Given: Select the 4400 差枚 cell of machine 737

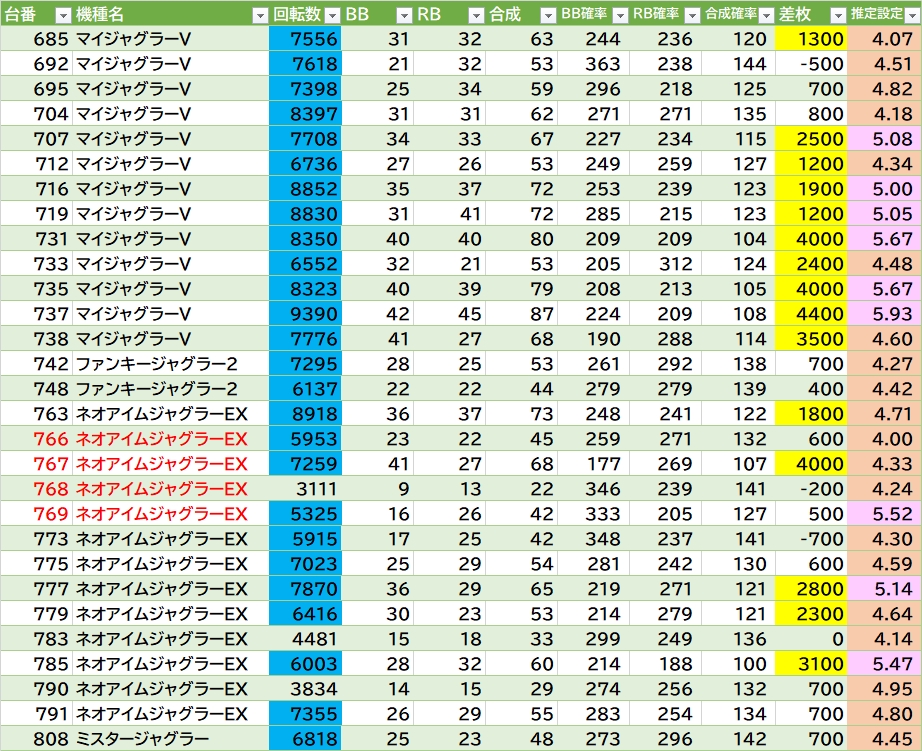Looking at the screenshot, I should (811, 313).
